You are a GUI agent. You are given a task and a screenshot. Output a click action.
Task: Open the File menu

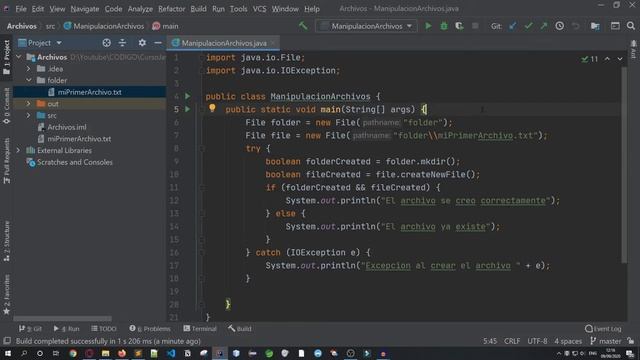click(x=21, y=9)
